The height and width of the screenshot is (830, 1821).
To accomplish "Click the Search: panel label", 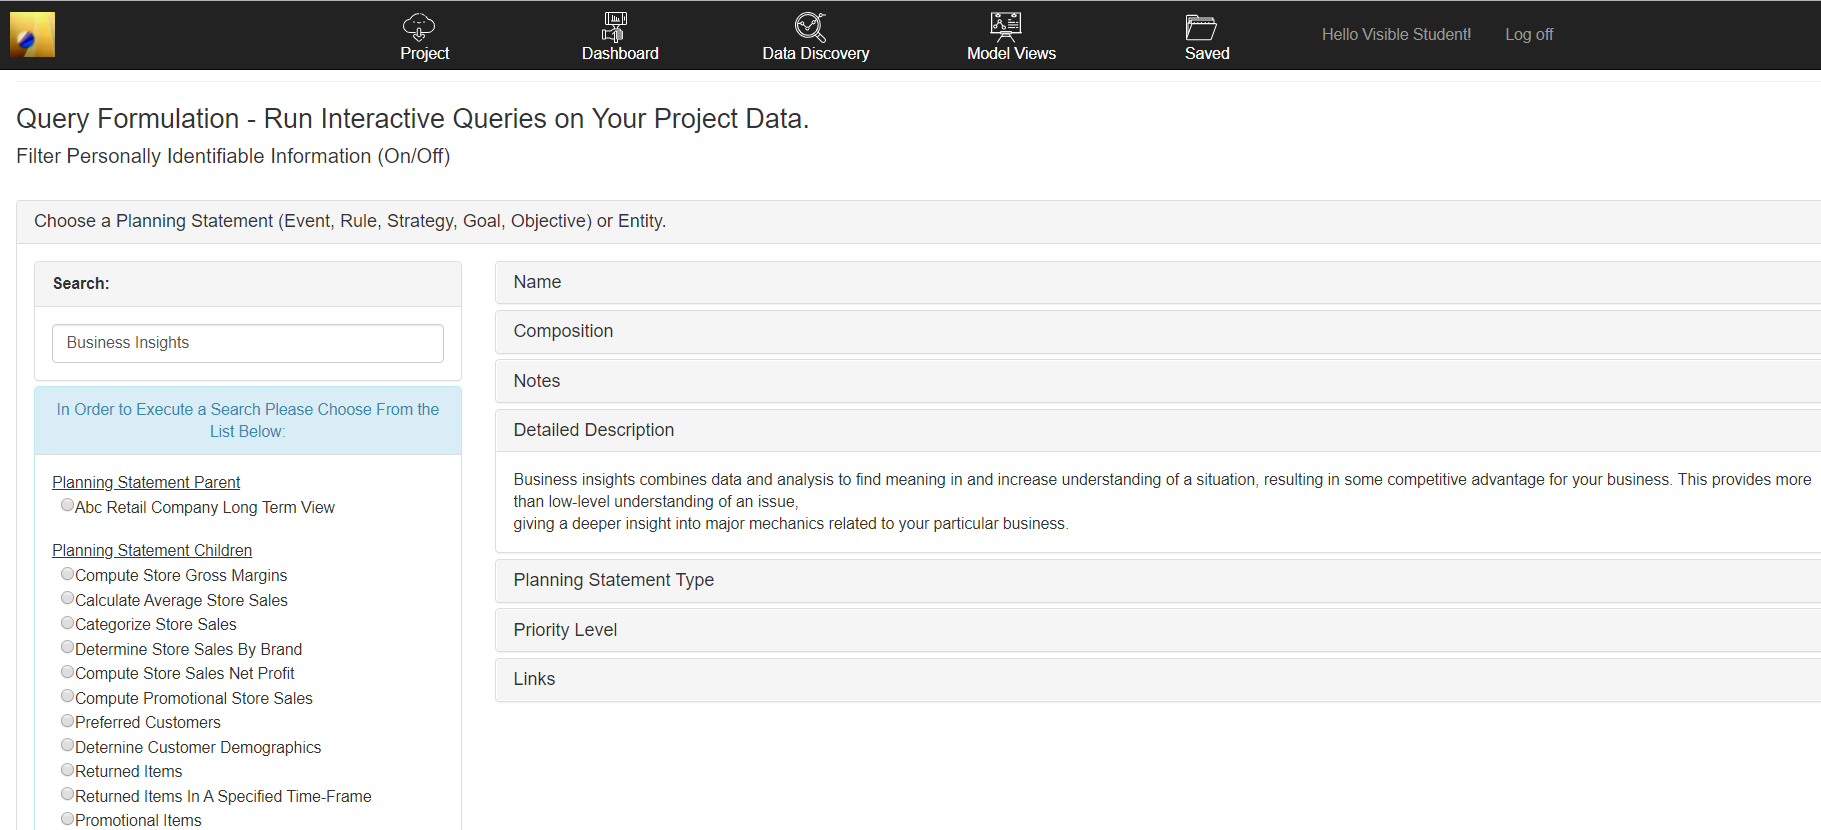I will point(81,284).
